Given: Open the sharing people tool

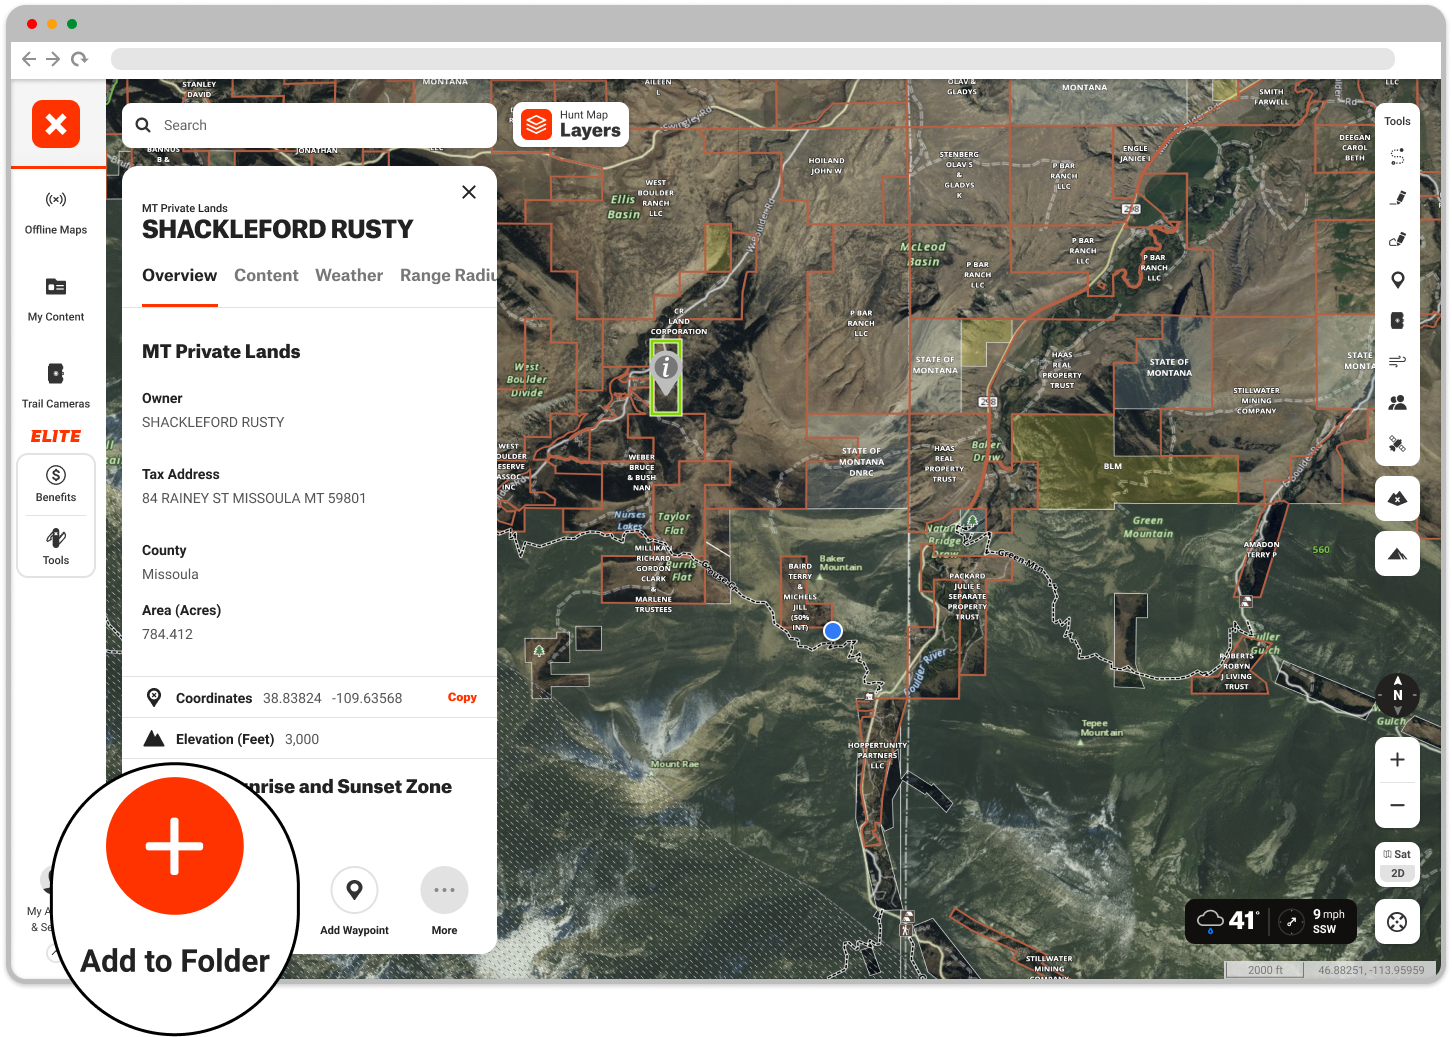Looking at the screenshot, I should (1397, 402).
